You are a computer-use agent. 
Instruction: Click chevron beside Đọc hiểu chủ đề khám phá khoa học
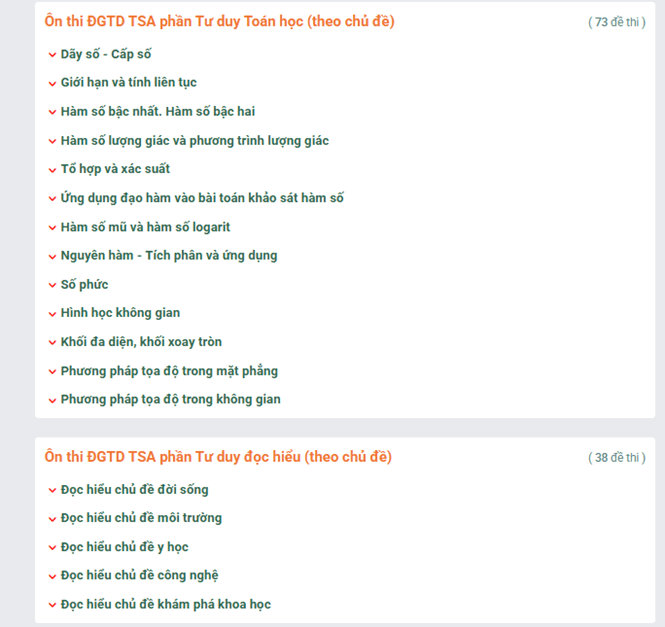pos(52,605)
